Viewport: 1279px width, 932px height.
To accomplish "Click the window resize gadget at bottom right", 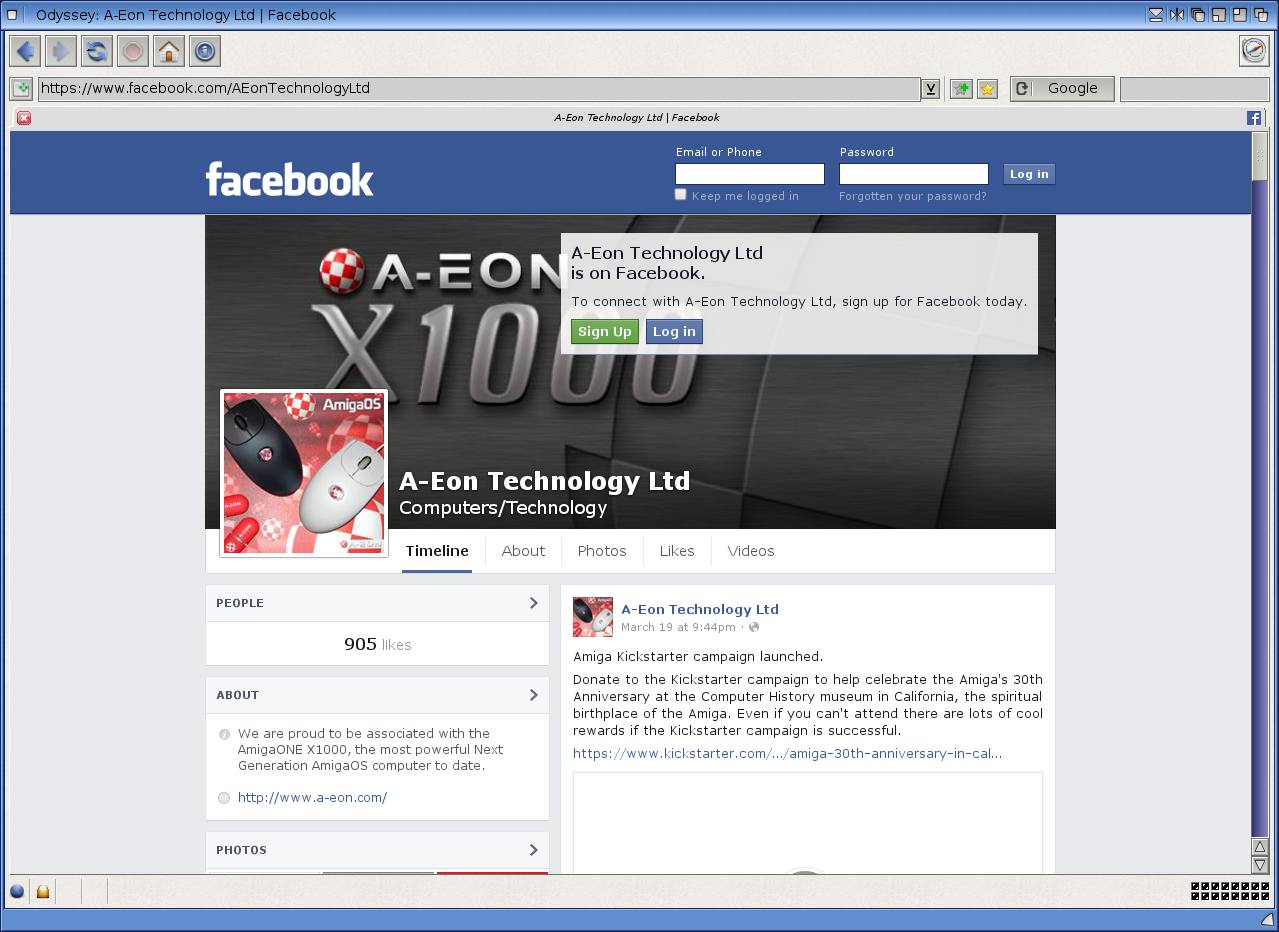I will coord(1266,918).
